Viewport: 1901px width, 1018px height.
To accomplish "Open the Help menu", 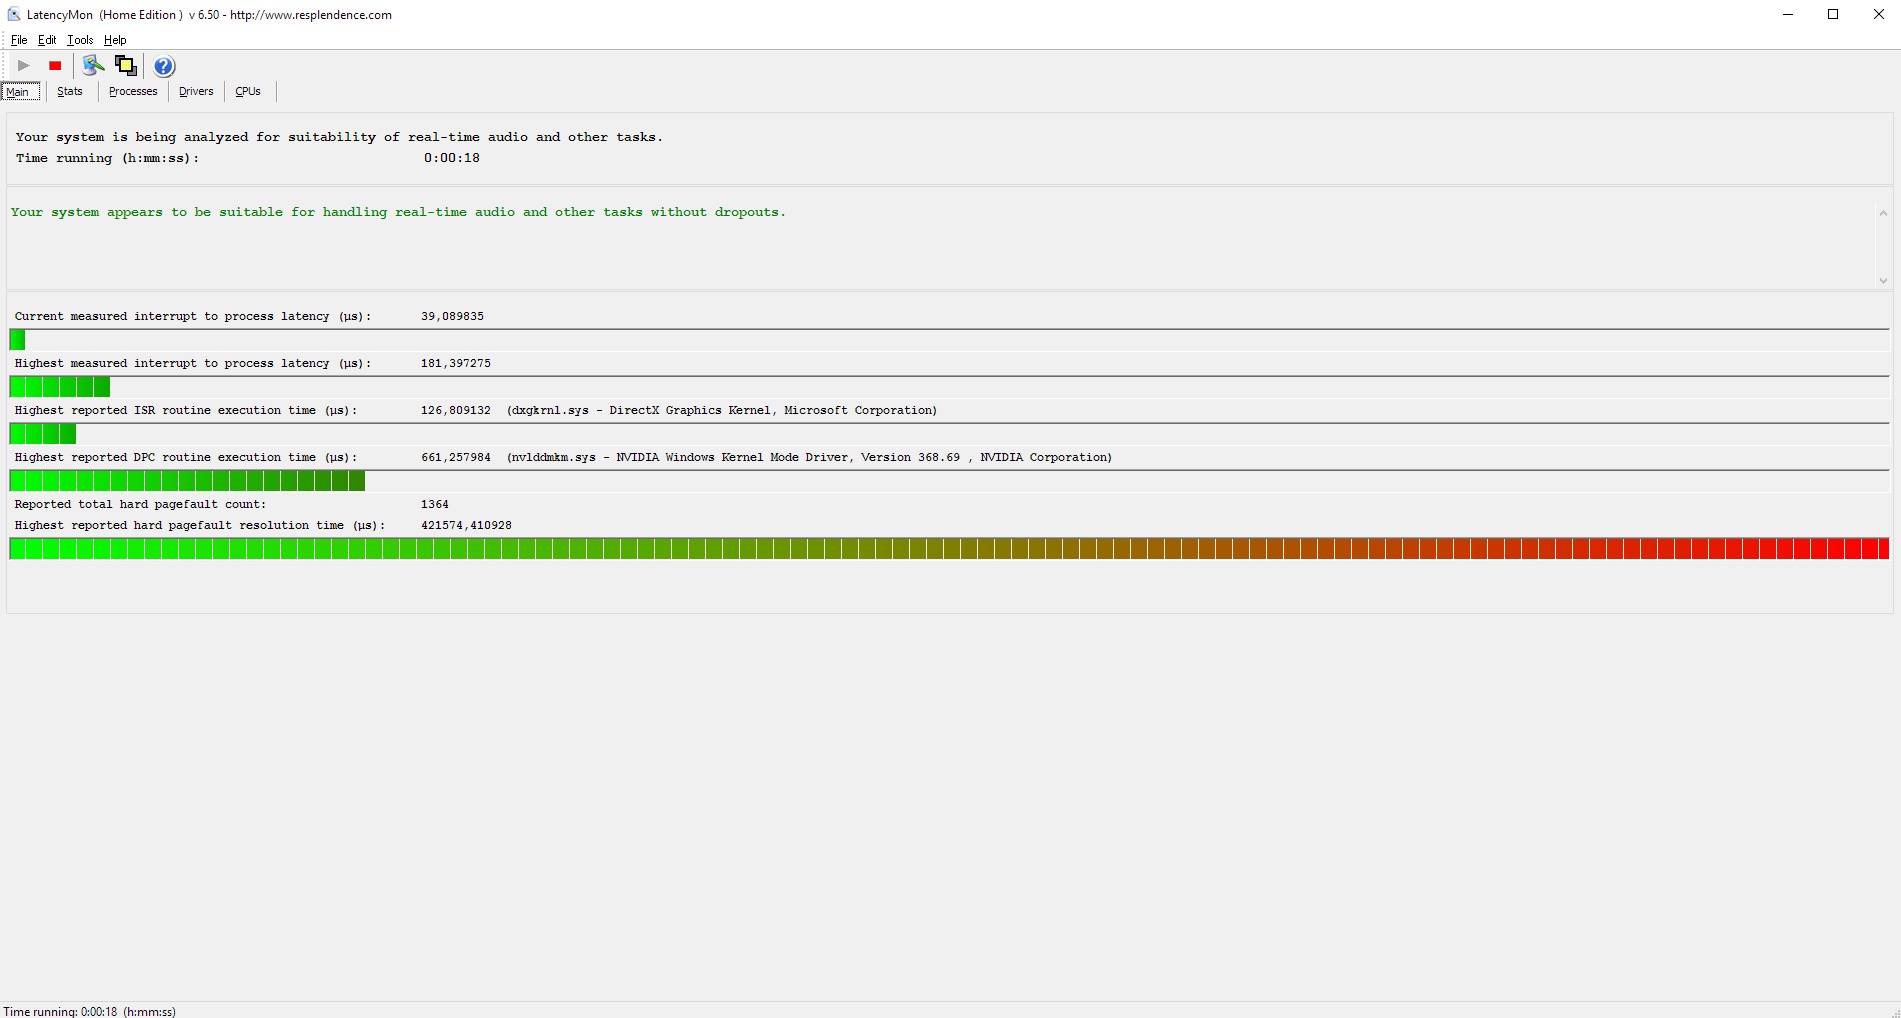I will click(x=115, y=40).
